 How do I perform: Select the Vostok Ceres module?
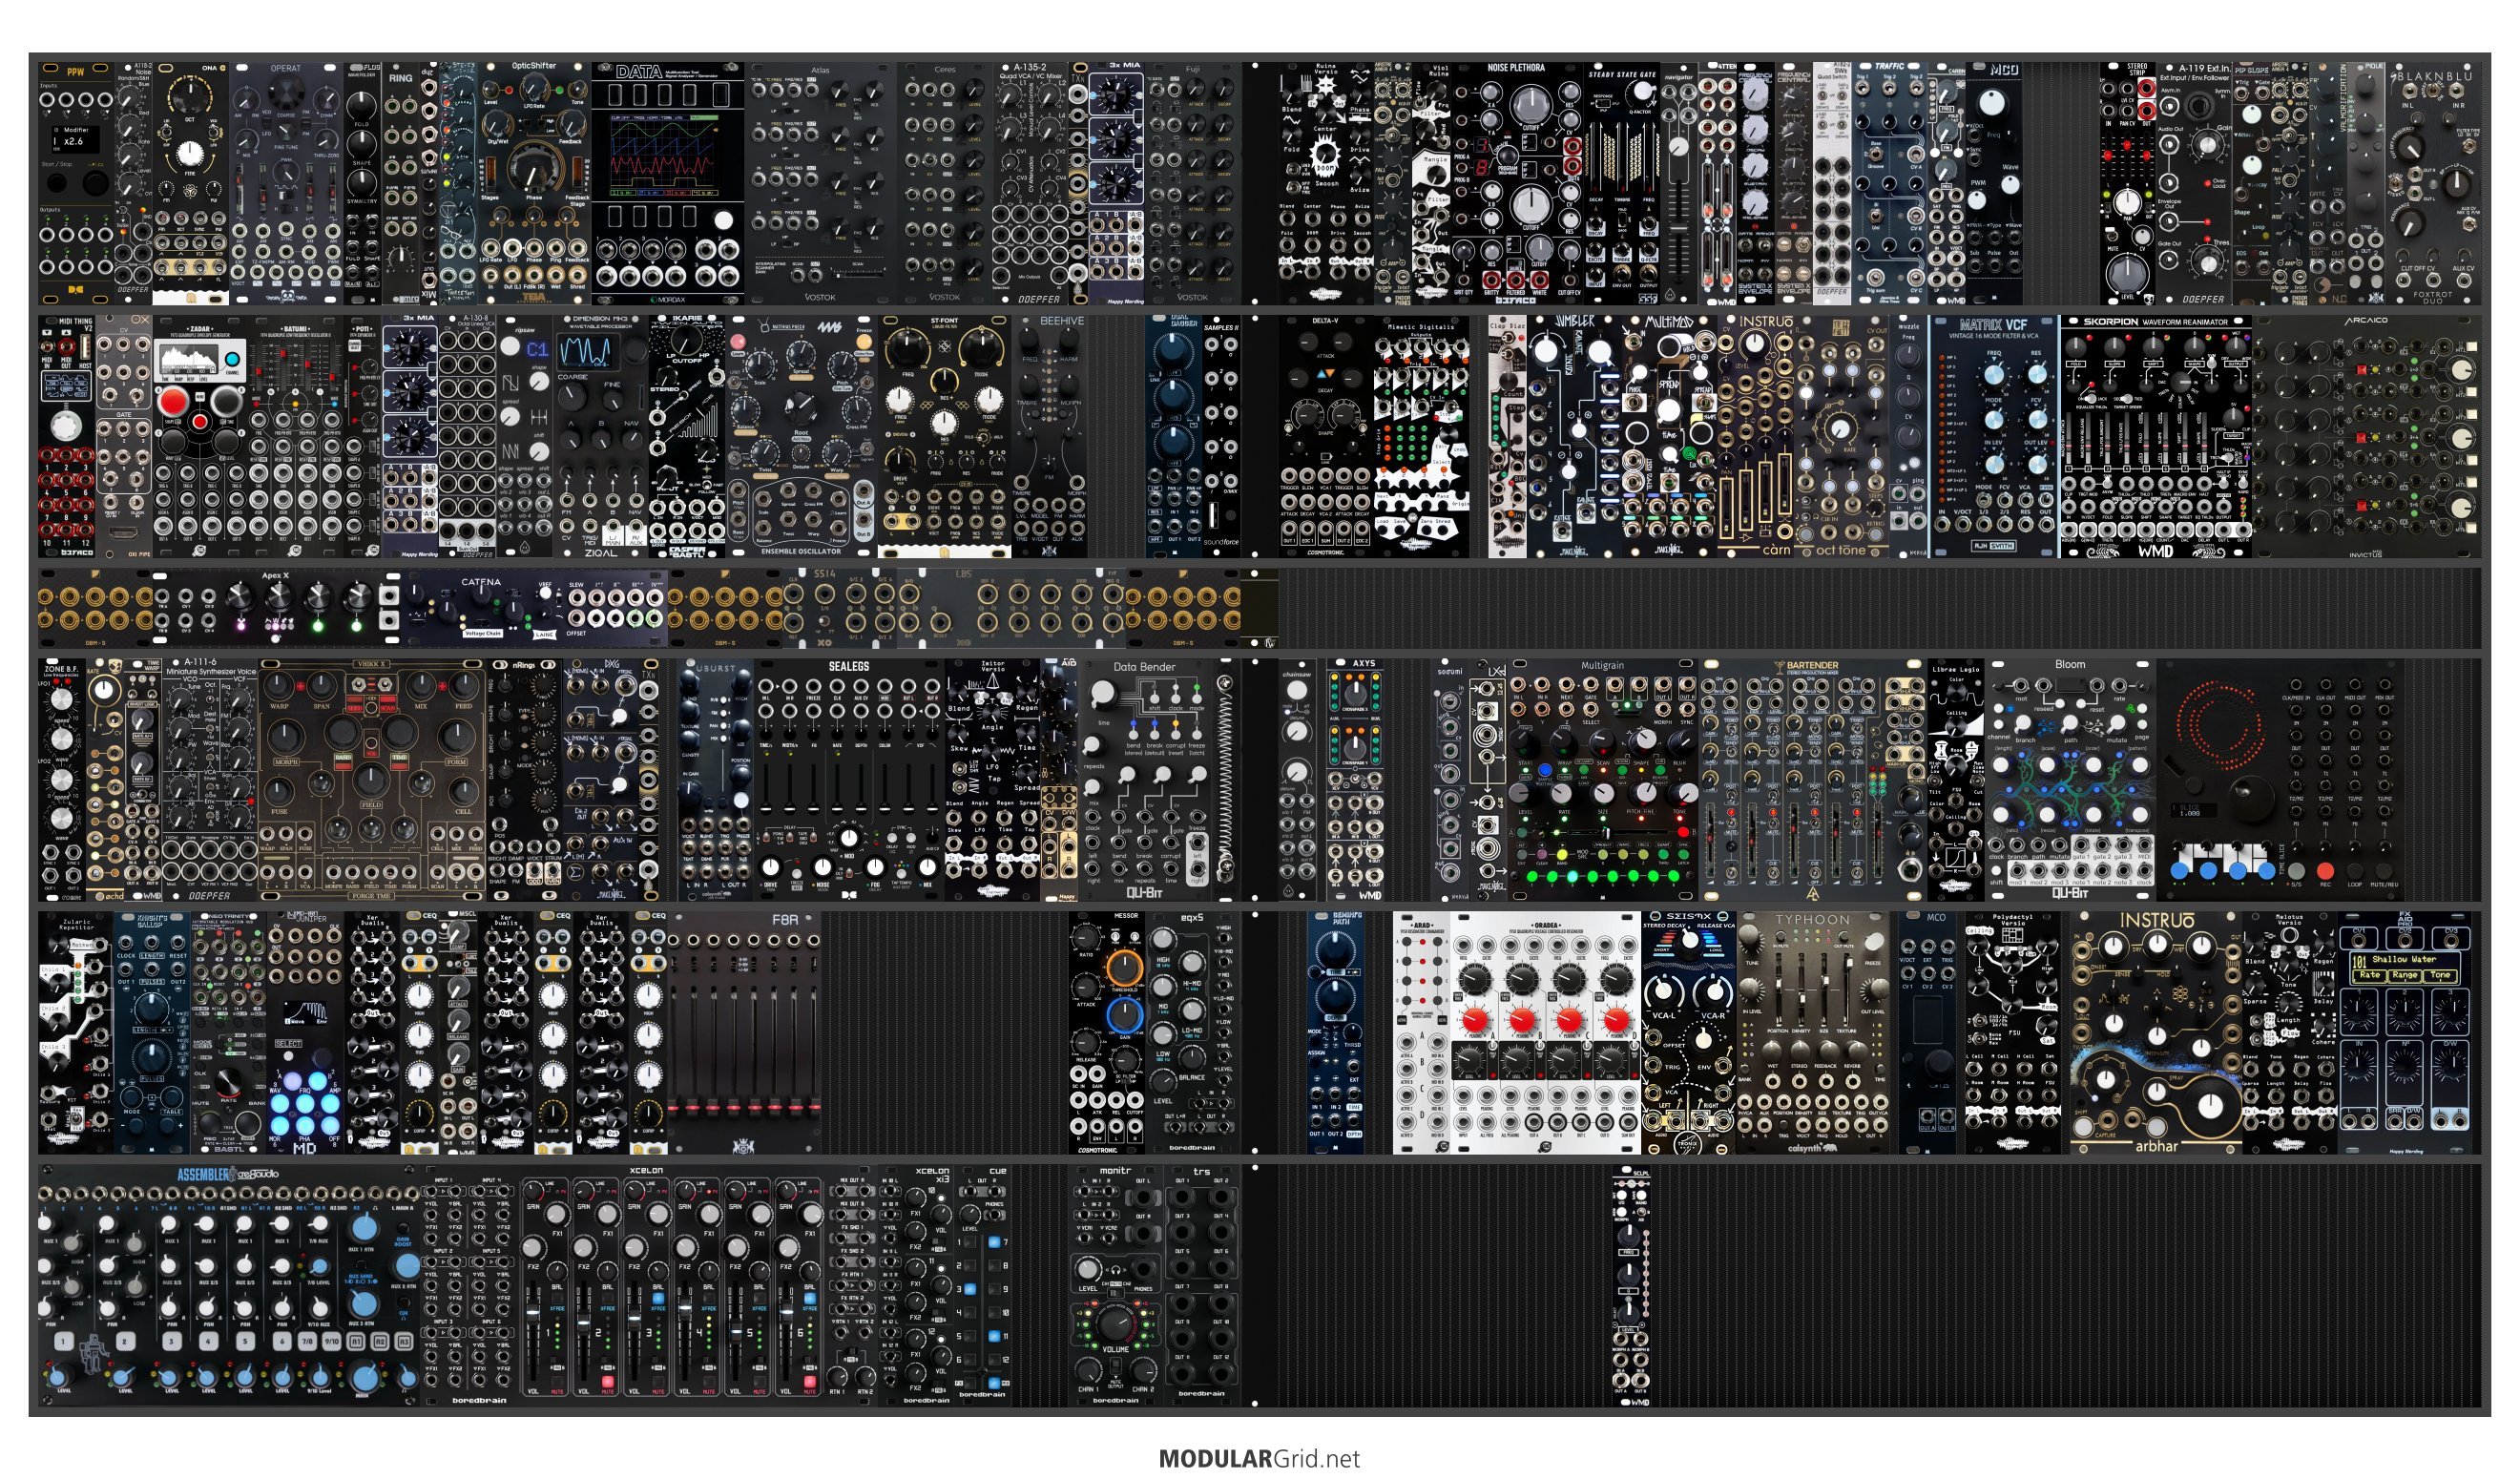(944, 183)
